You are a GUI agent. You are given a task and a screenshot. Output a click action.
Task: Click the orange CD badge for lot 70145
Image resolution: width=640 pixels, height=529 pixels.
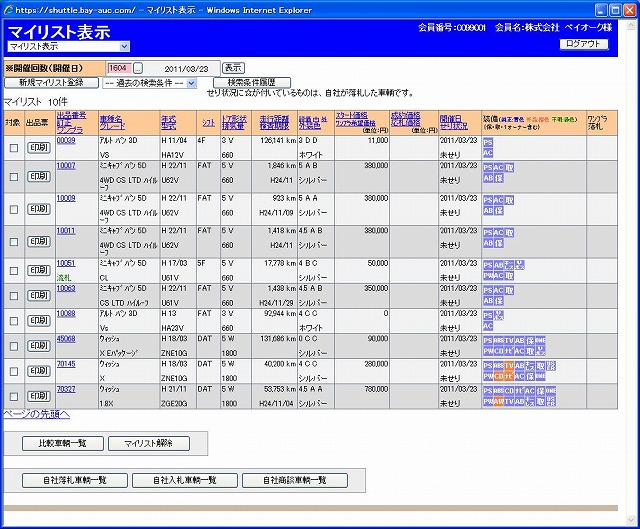[499, 376]
